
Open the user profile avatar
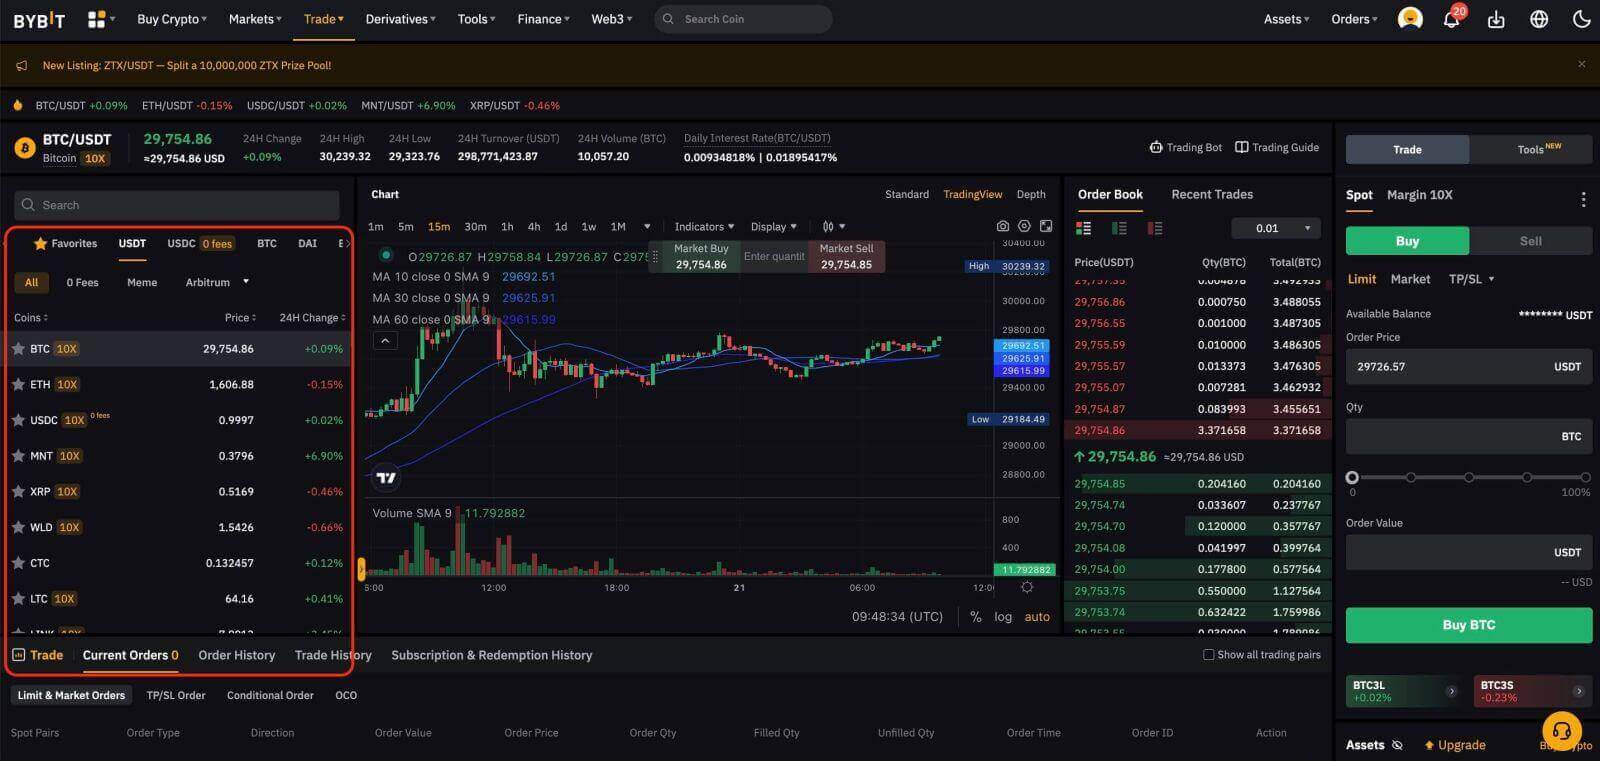pyautogui.click(x=1410, y=19)
